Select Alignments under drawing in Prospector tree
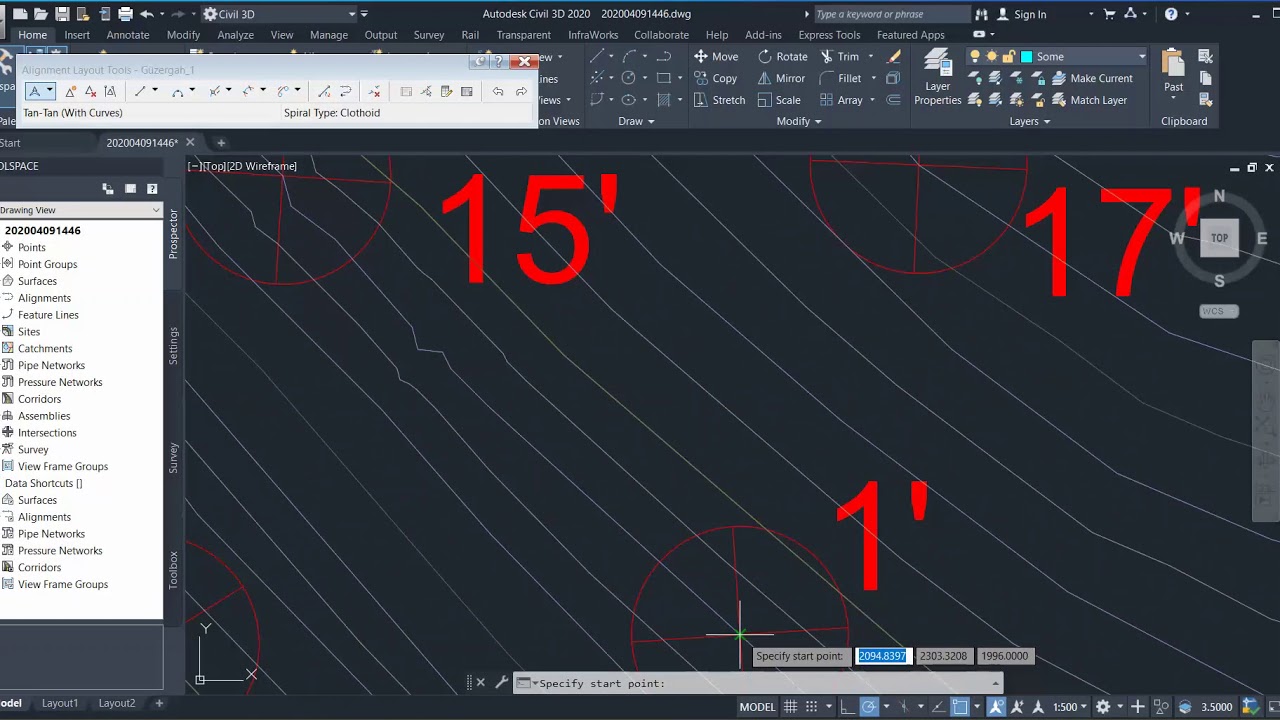Viewport: 1280px width, 720px height. [x=44, y=298]
